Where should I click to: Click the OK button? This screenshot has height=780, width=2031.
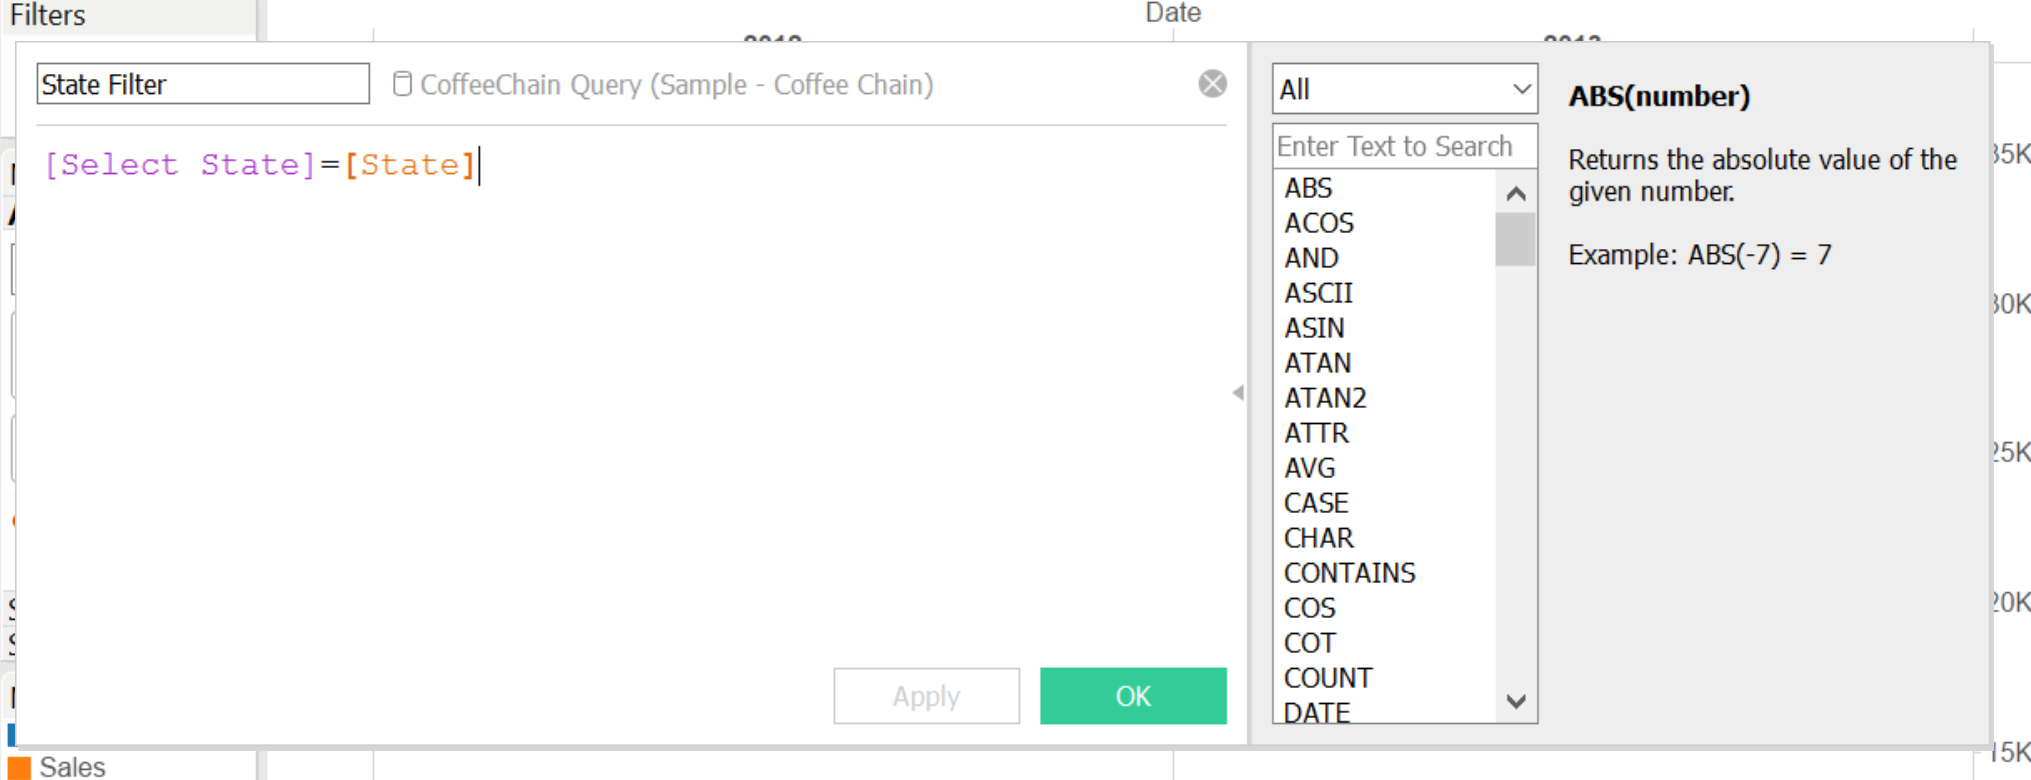point(1132,696)
